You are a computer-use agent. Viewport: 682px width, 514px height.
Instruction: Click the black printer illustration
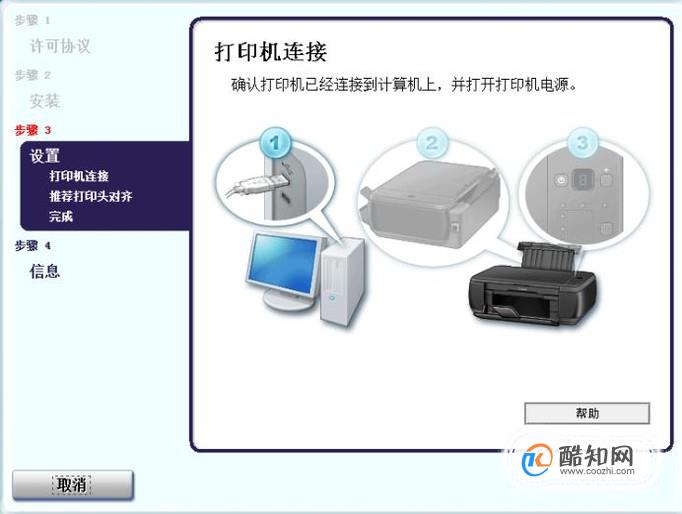[x=532, y=284]
